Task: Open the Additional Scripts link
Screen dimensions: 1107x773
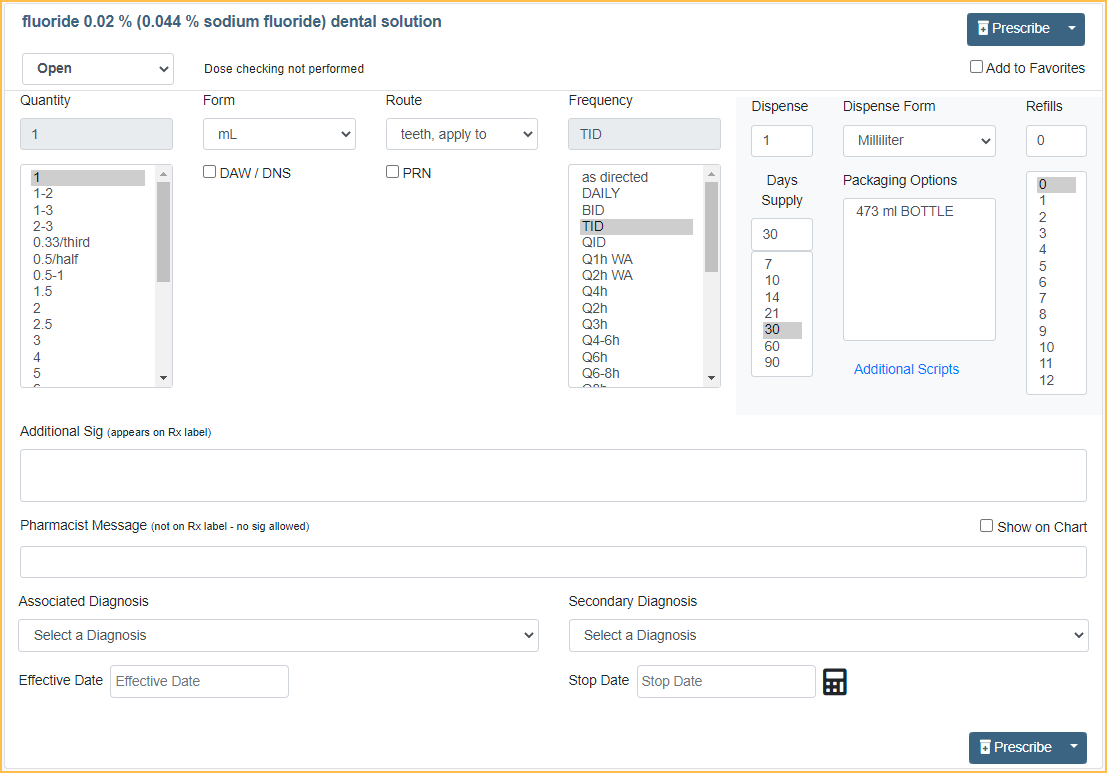Action: click(x=906, y=369)
